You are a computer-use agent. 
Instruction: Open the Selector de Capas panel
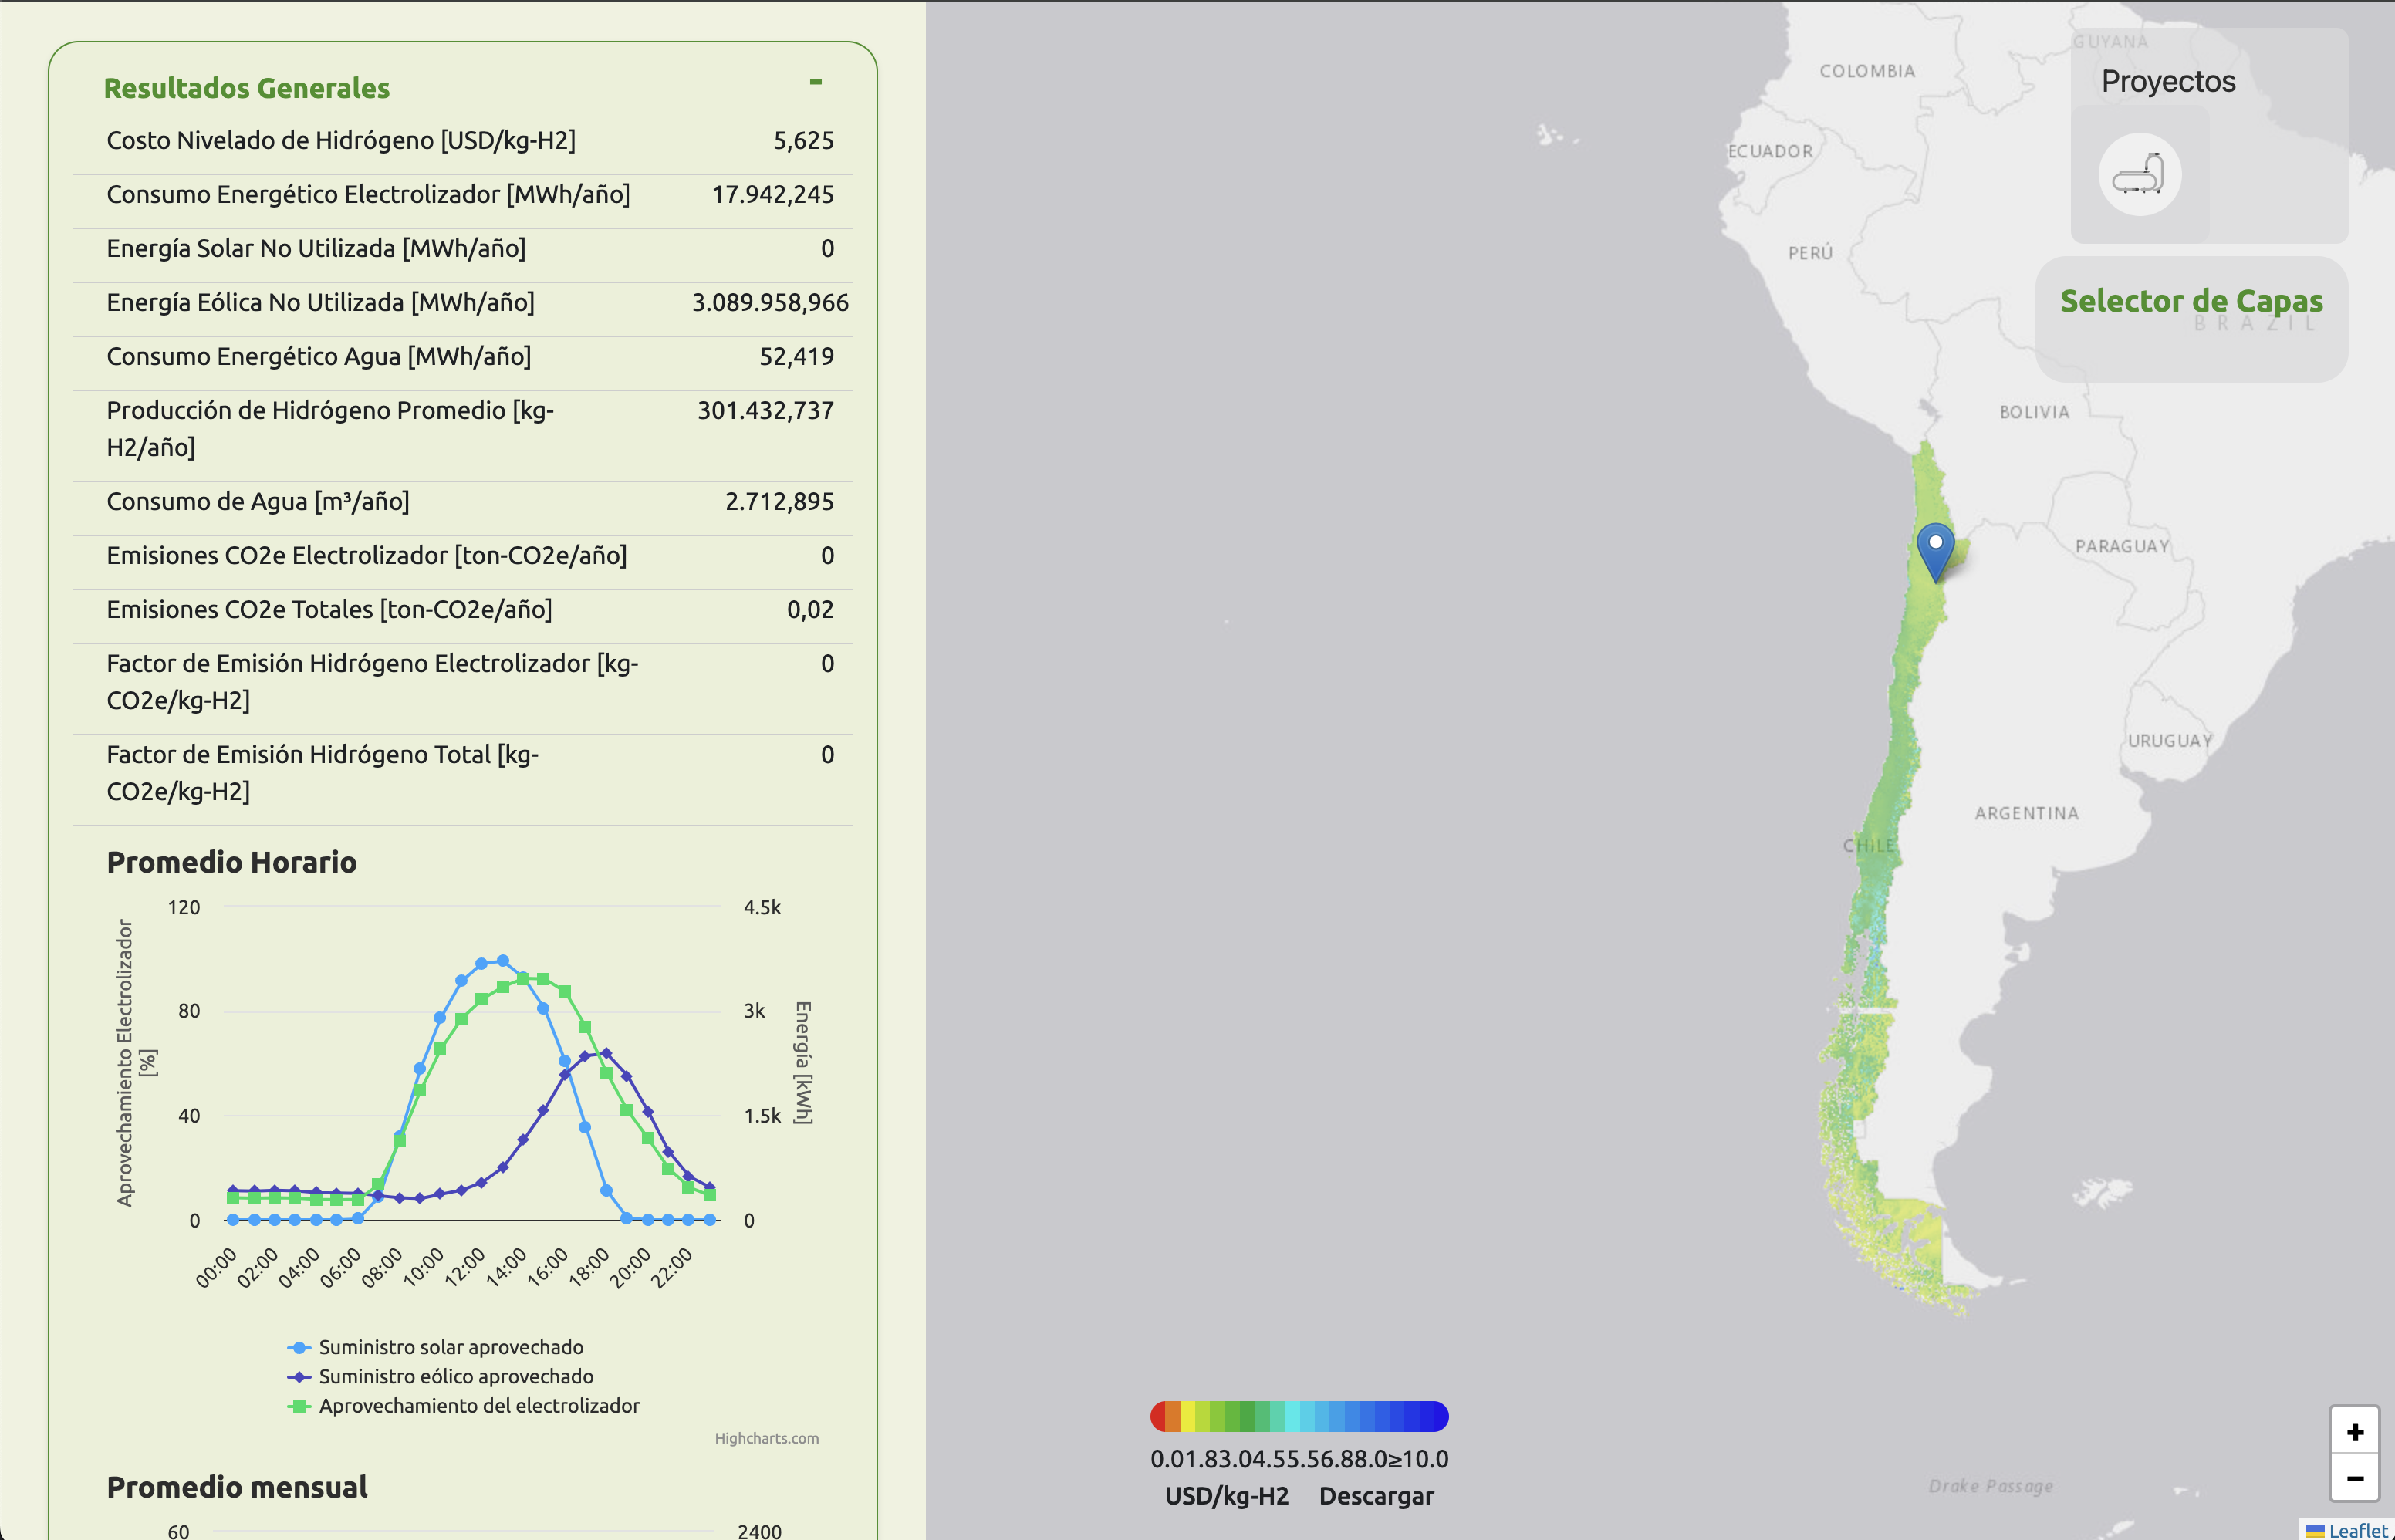(2191, 301)
